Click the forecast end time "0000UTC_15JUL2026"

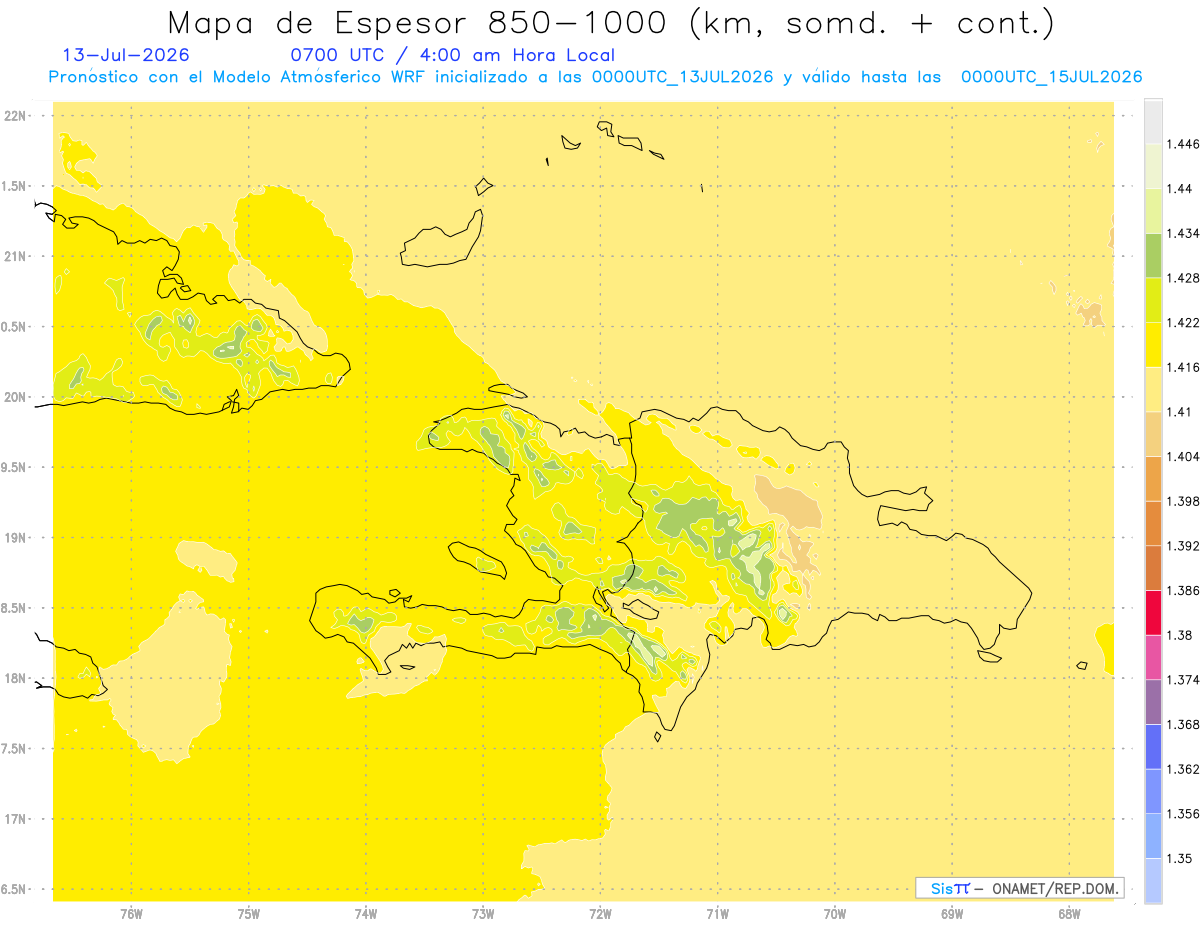point(1051,77)
